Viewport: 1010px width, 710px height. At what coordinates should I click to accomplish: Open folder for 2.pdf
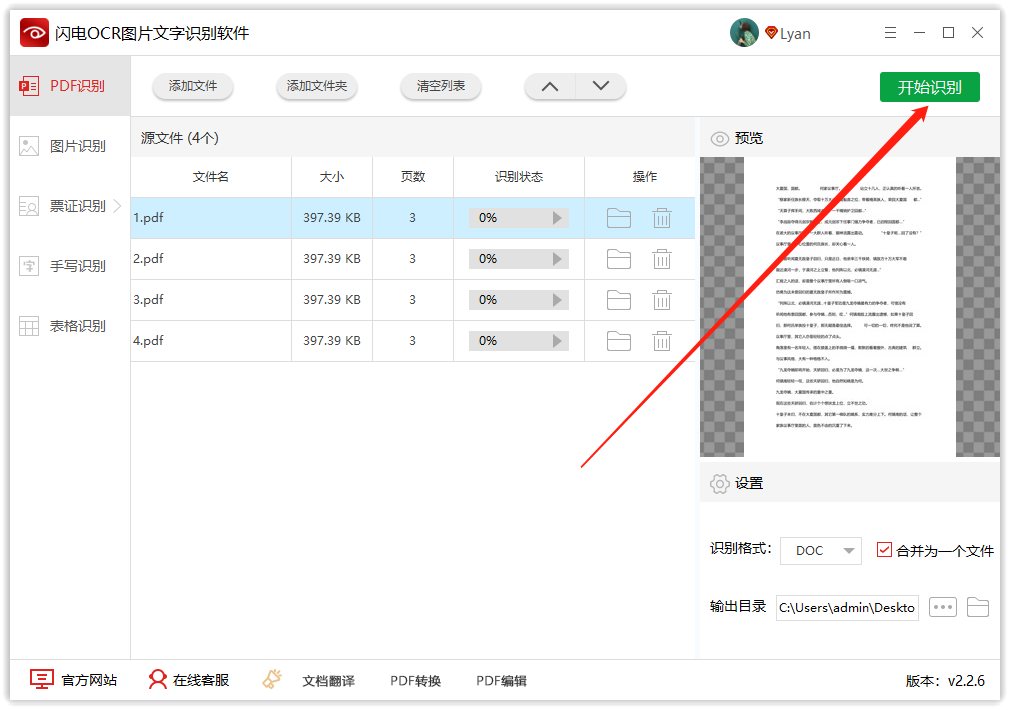pyautogui.click(x=618, y=259)
